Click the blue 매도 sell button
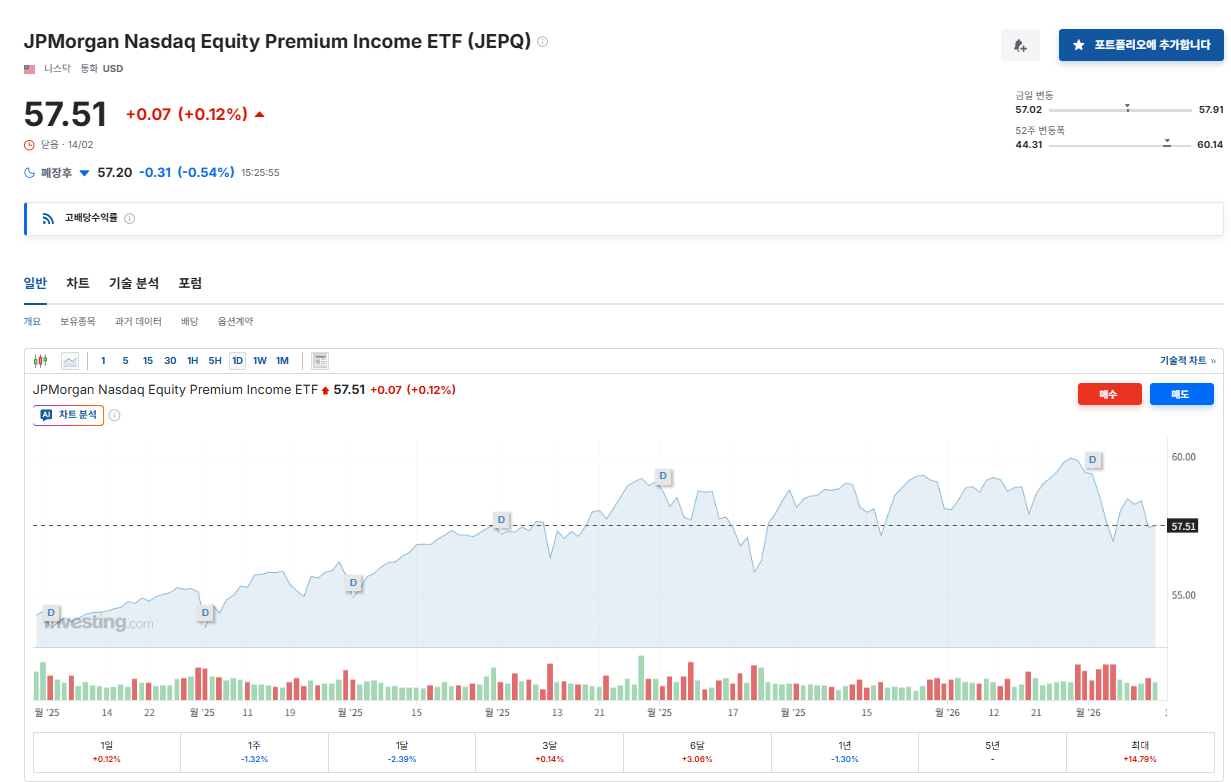This screenshot has height=782, width=1231. click(1182, 394)
